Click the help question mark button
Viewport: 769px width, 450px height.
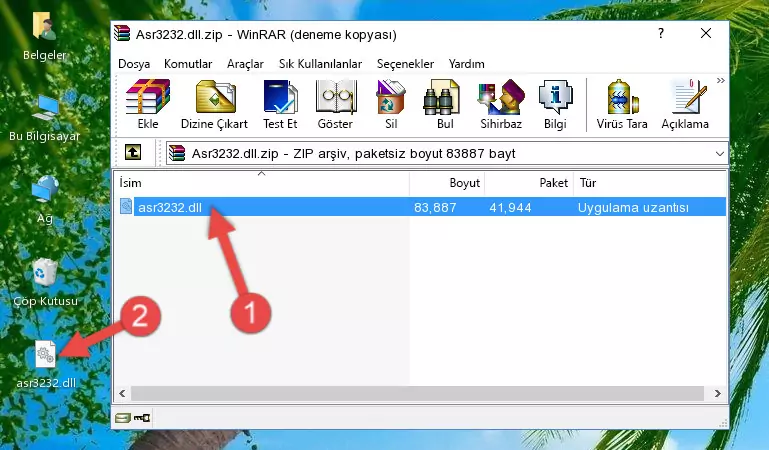coord(661,33)
